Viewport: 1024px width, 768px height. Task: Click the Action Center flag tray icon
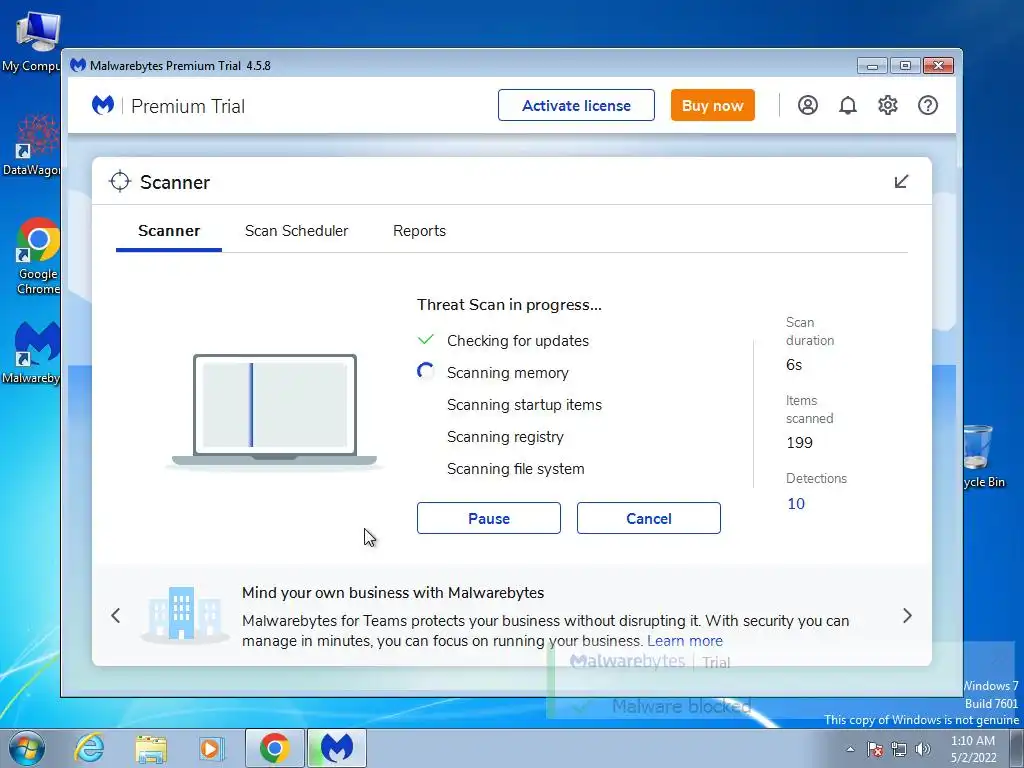point(875,750)
